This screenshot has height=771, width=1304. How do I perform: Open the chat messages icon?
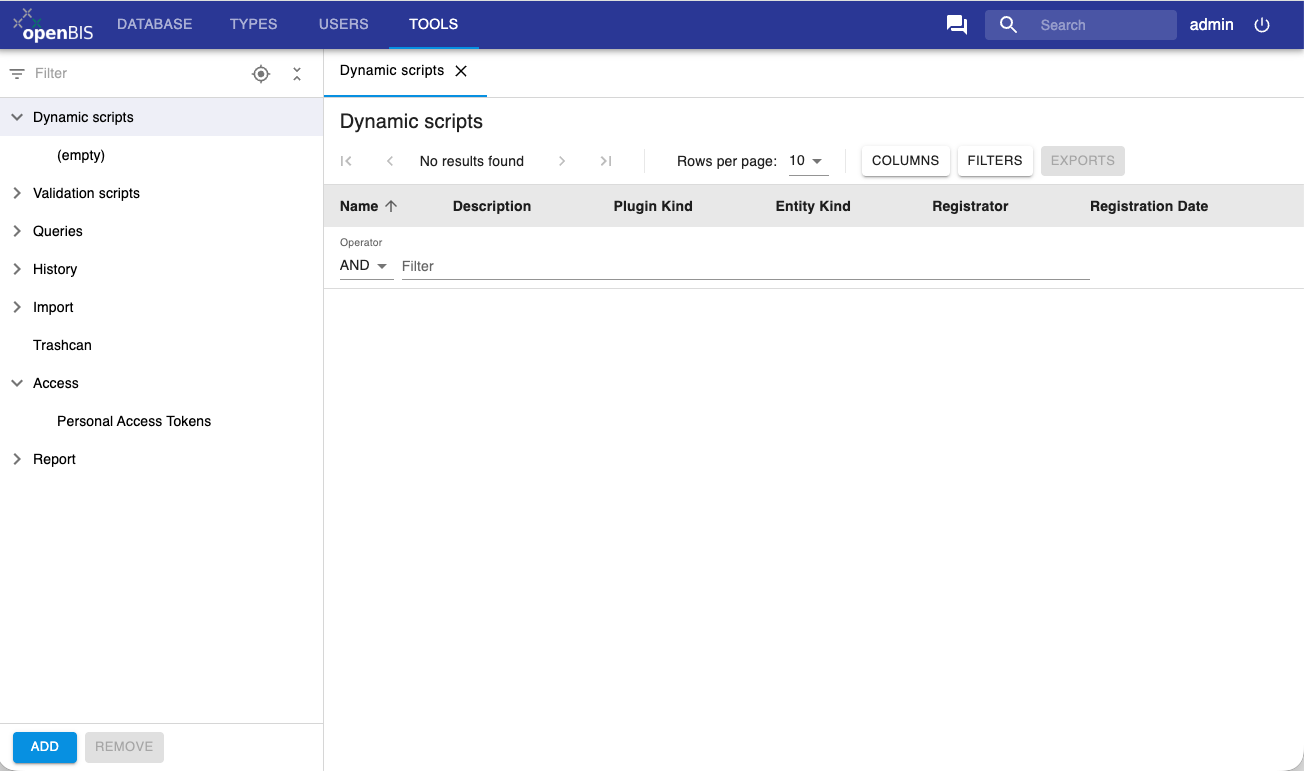click(x=957, y=25)
